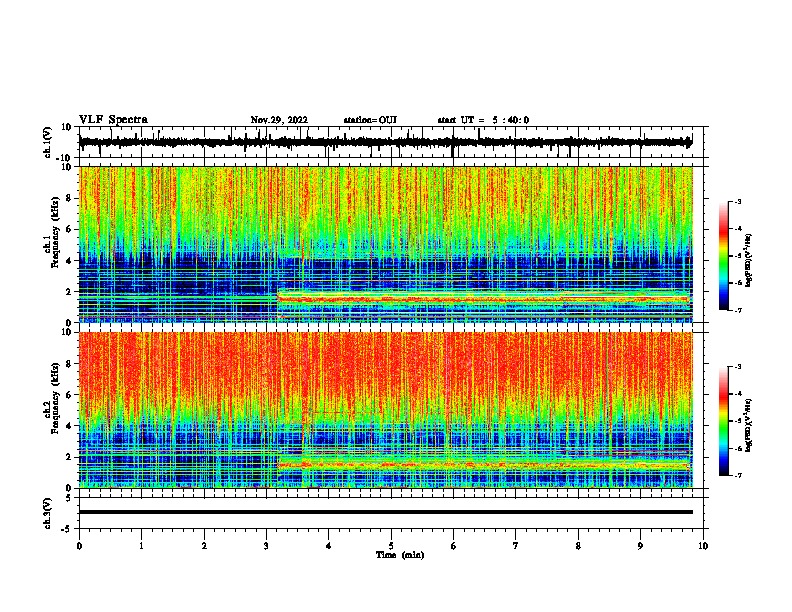Click the "ch.3(V)" axis label
This screenshot has width=792, height=612.
[48, 513]
